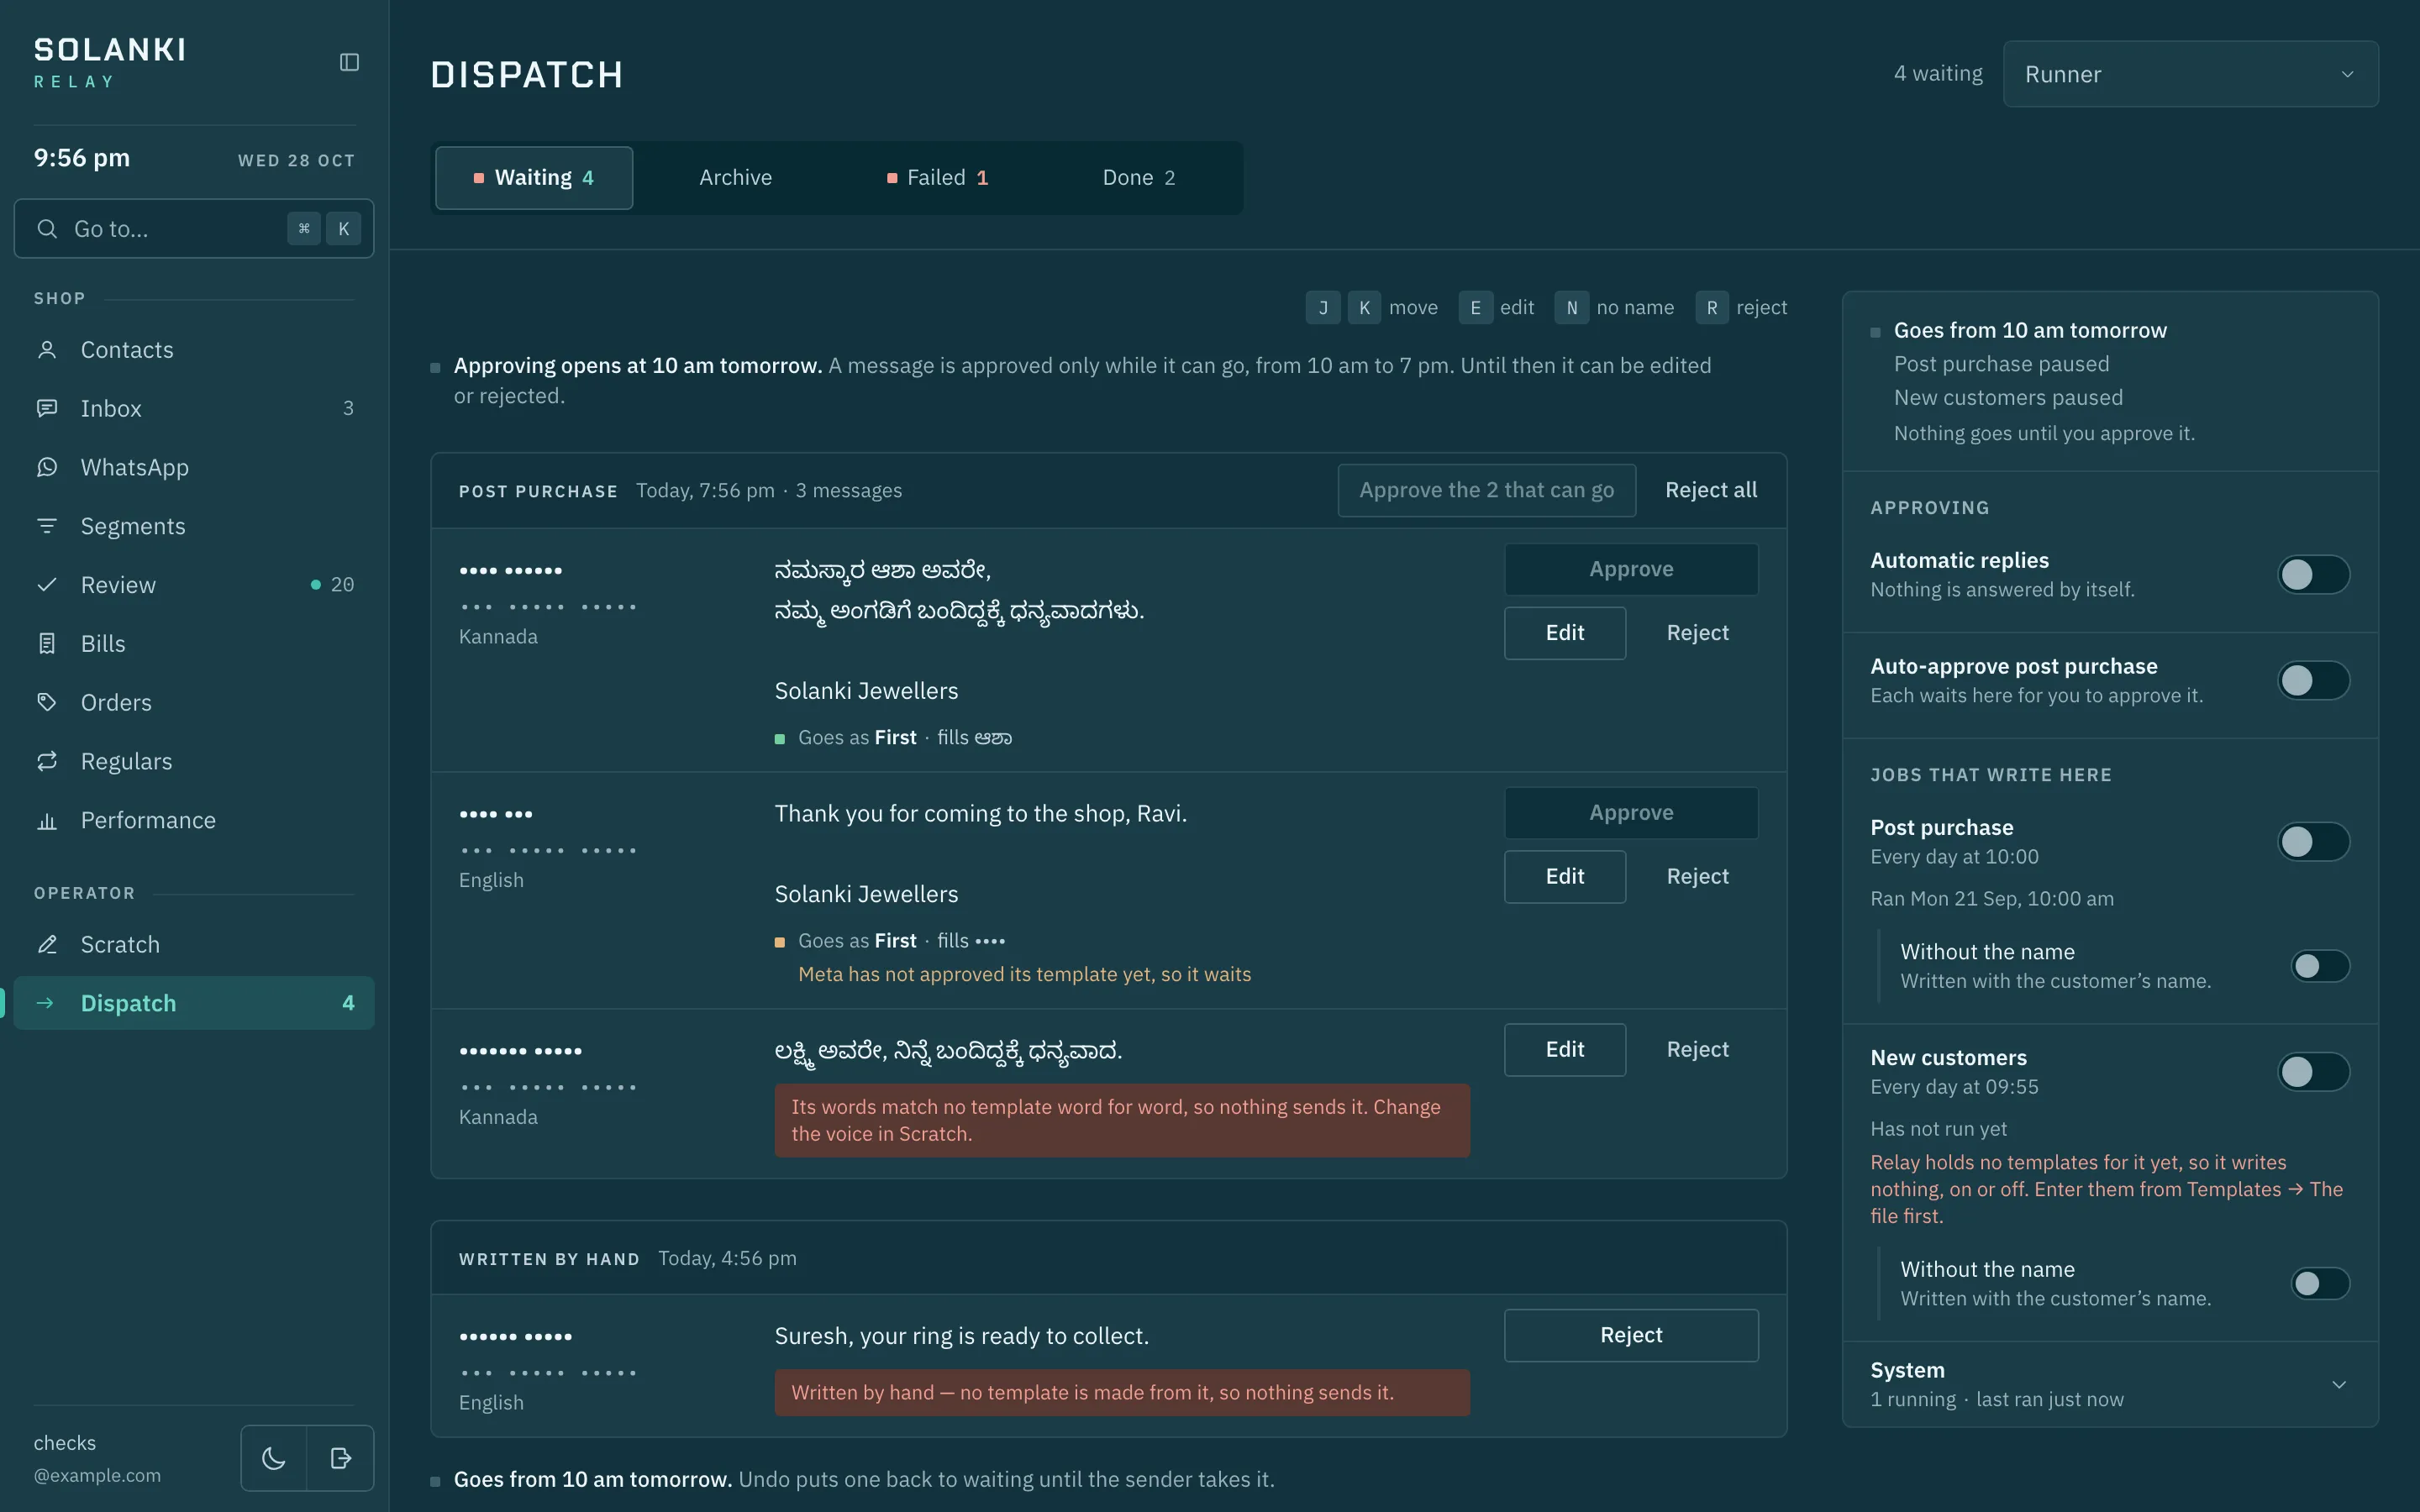Click the Orders tag icon
Screen dimensions: 2420x1512
[47, 702]
